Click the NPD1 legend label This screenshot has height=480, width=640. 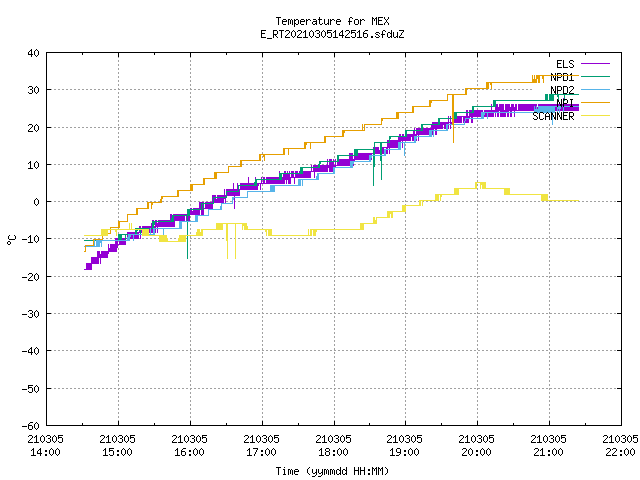(x=562, y=77)
